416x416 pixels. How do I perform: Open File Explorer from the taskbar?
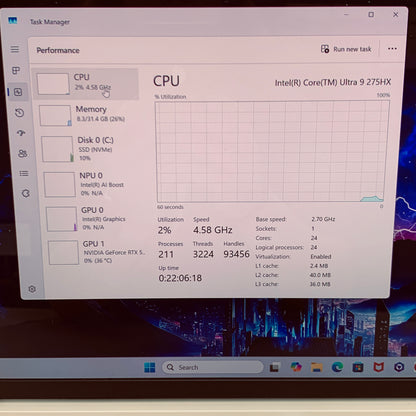click(316, 367)
